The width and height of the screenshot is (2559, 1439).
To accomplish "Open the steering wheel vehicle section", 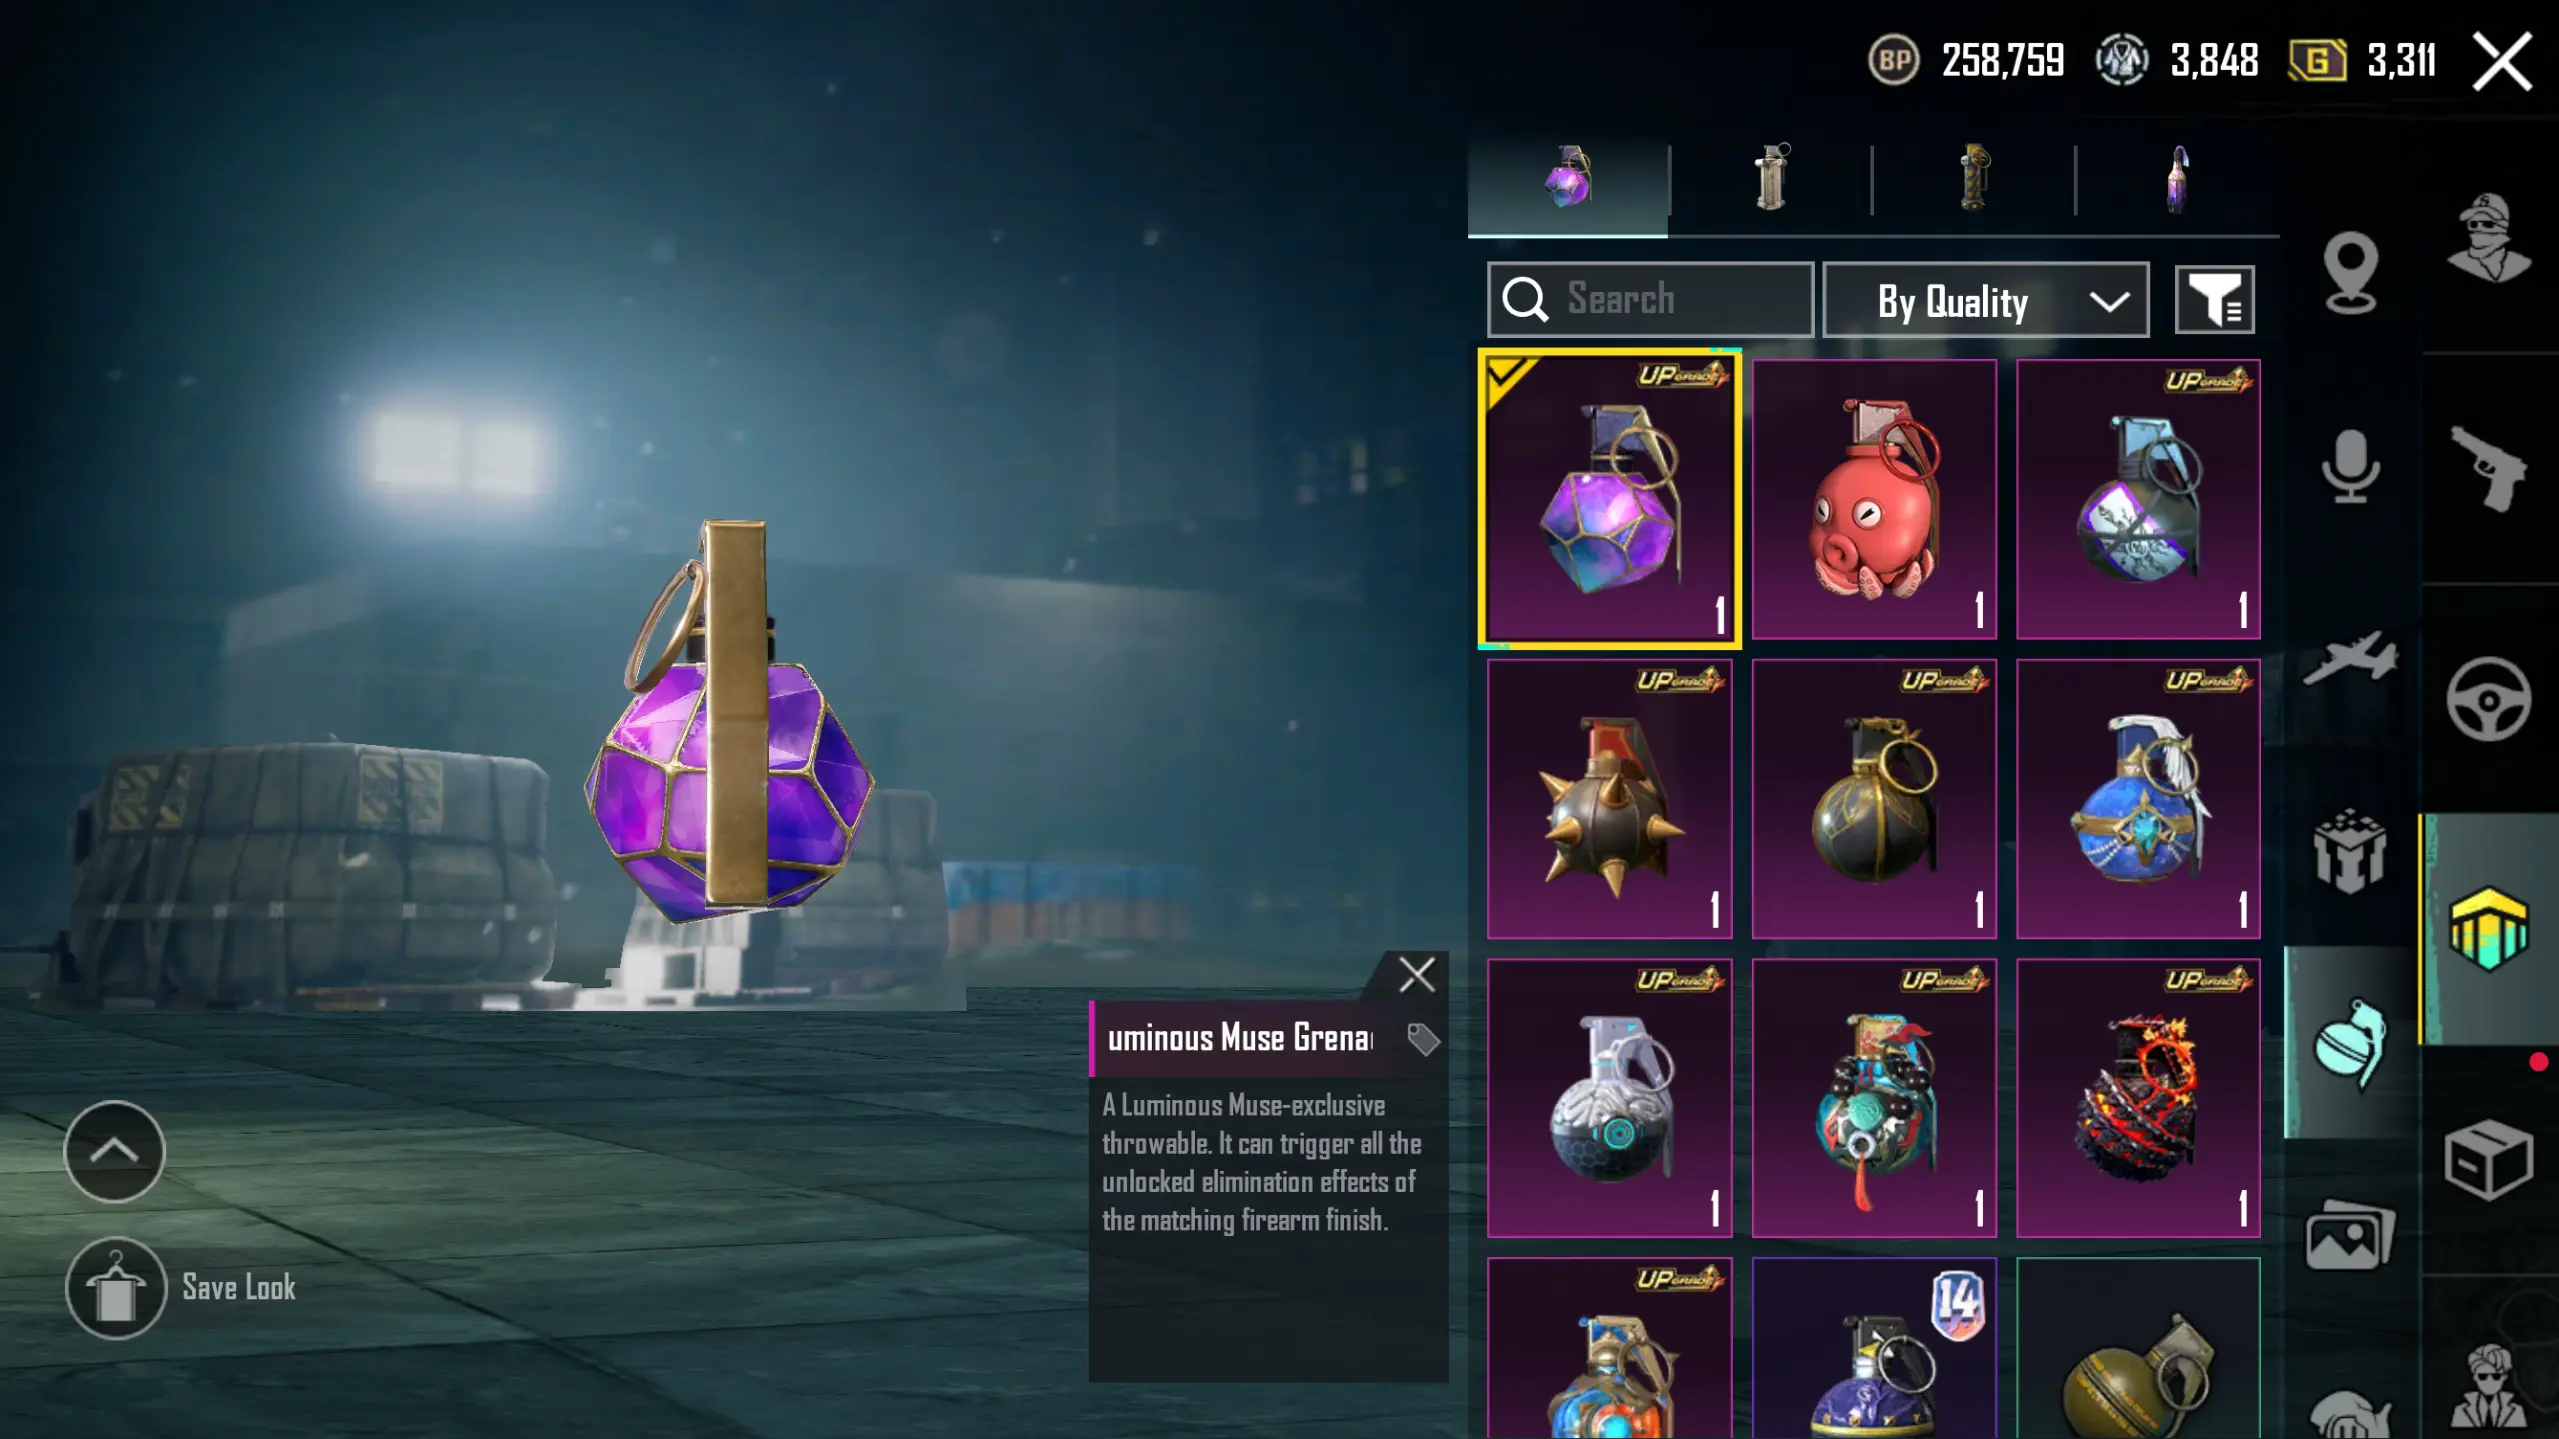I will [x=2489, y=698].
